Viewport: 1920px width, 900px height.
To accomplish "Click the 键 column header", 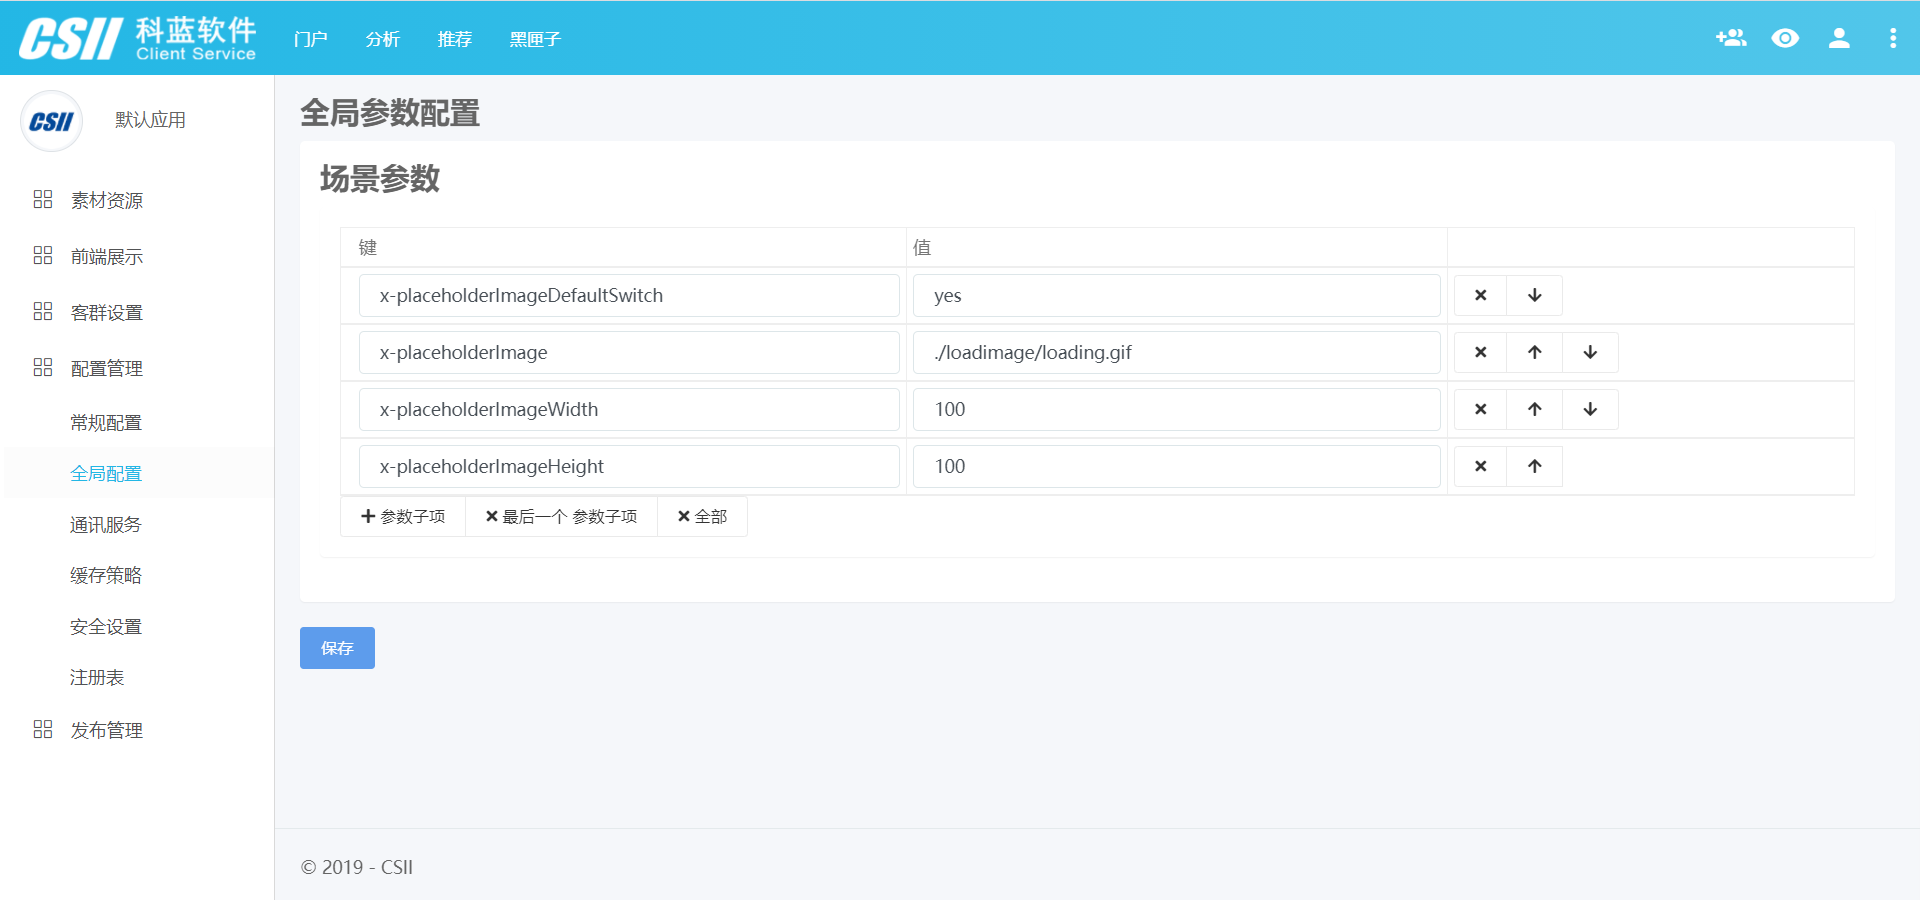I will [368, 247].
